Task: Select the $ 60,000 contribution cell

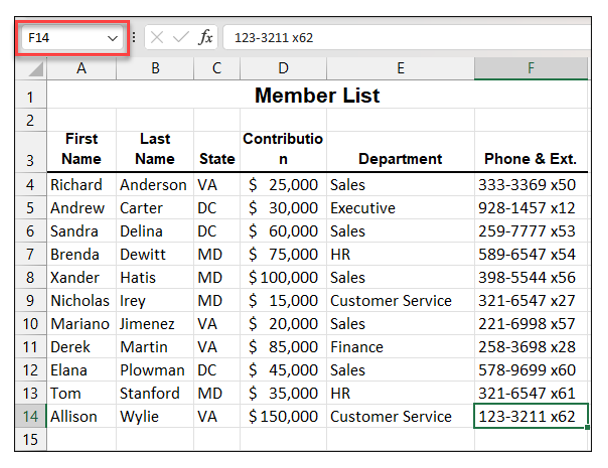Action: (283, 231)
